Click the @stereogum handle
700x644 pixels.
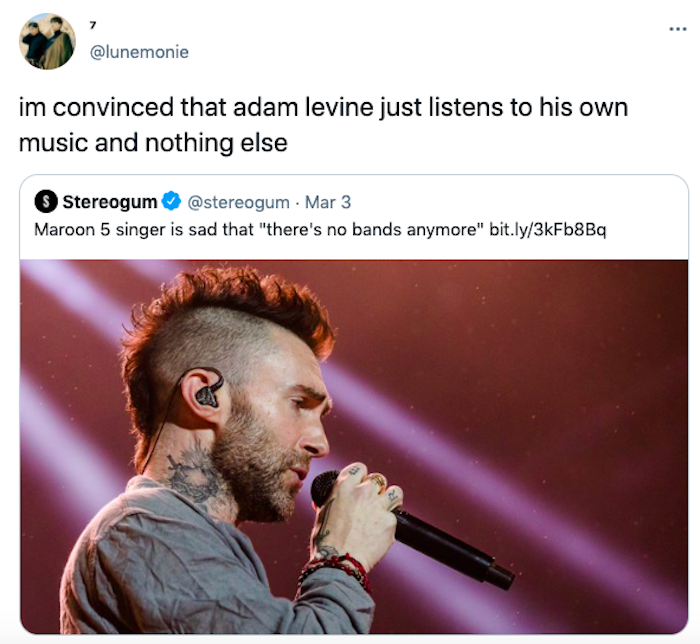(x=238, y=202)
